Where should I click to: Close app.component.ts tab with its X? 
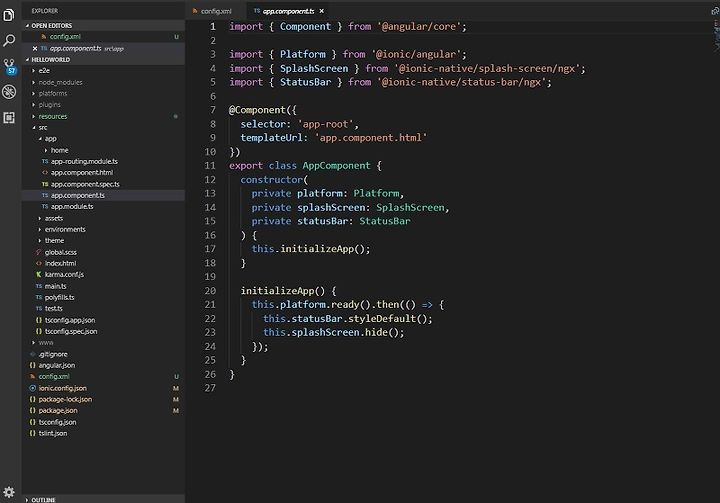coord(321,11)
